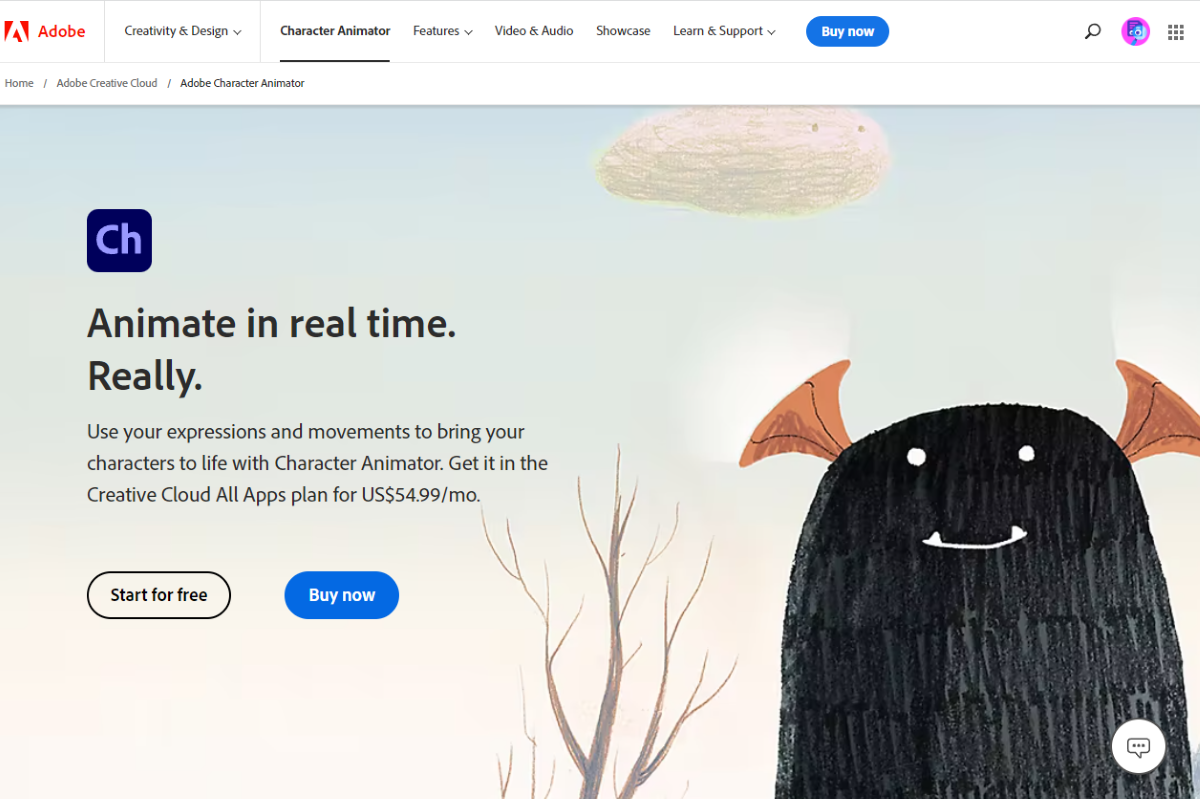Click the Character Animator Ch icon

(x=119, y=240)
